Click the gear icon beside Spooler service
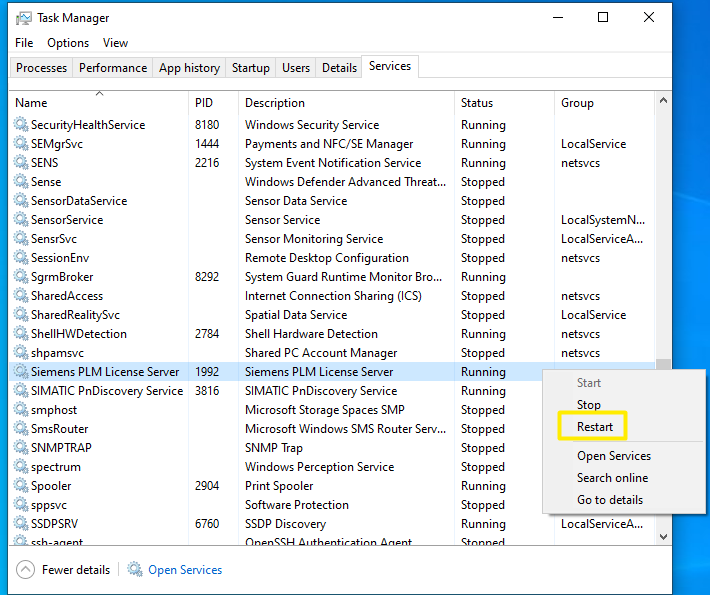Viewport: 710px width, 595px height. [x=21, y=486]
